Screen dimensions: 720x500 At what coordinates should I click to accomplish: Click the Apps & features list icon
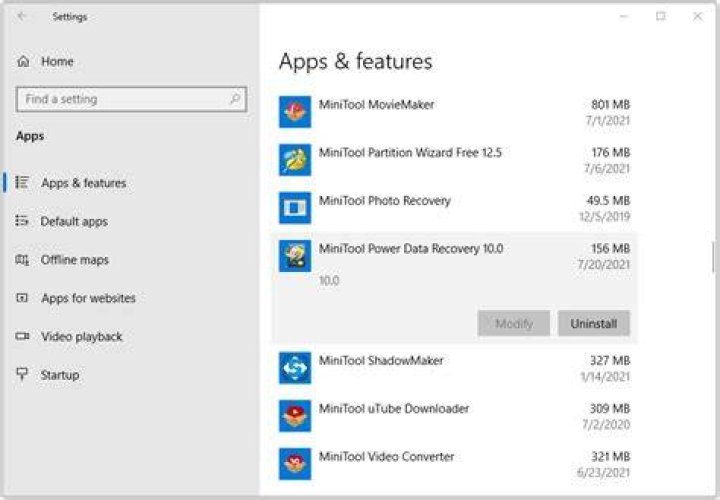[x=22, y=182]
